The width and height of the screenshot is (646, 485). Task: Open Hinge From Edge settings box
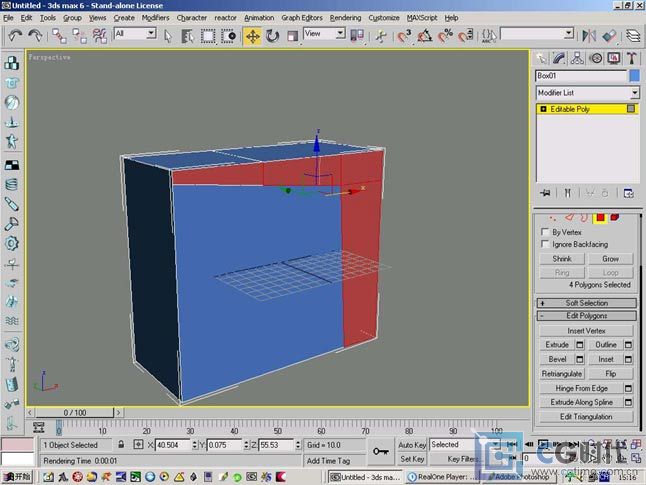click(x=628, y=388)
